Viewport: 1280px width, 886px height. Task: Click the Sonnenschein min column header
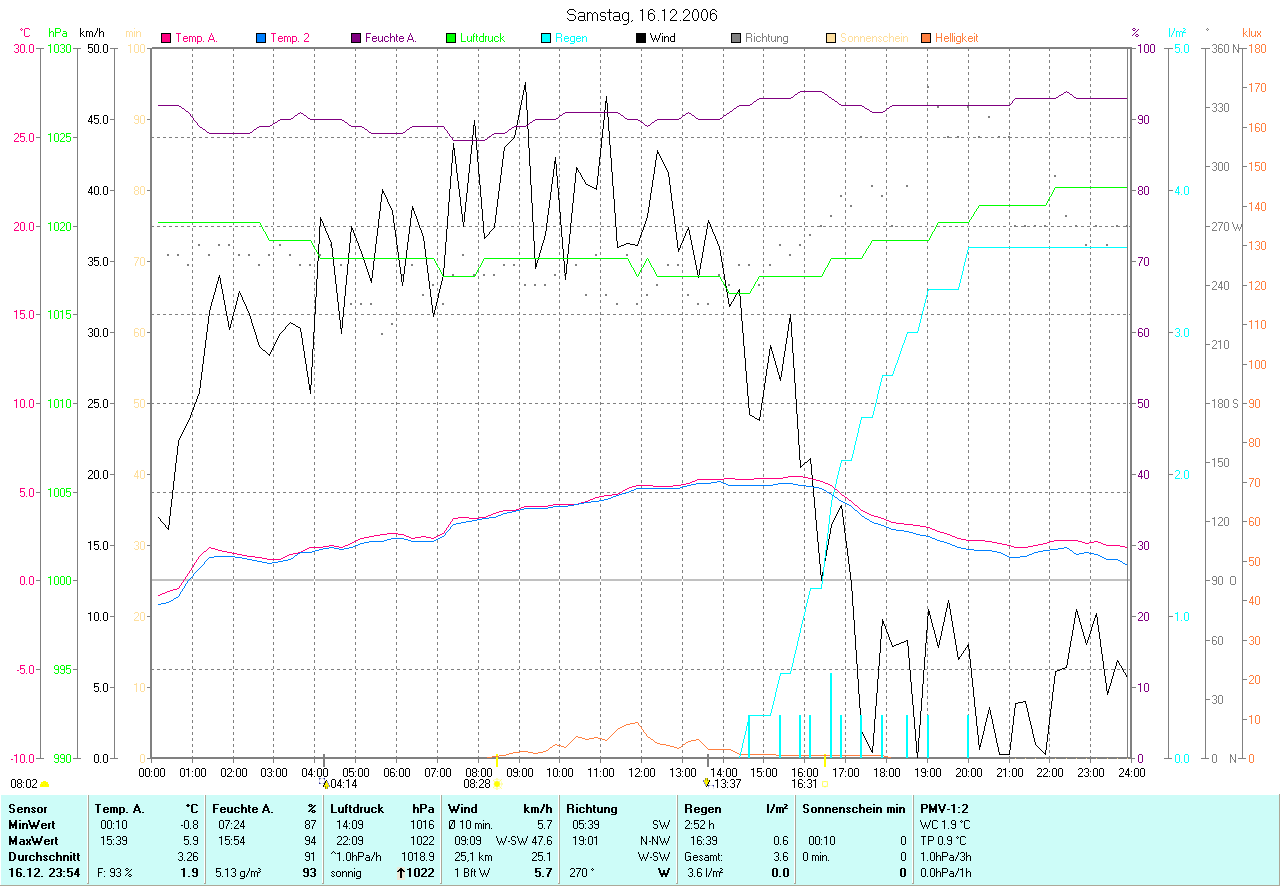[x=854, y=809]
